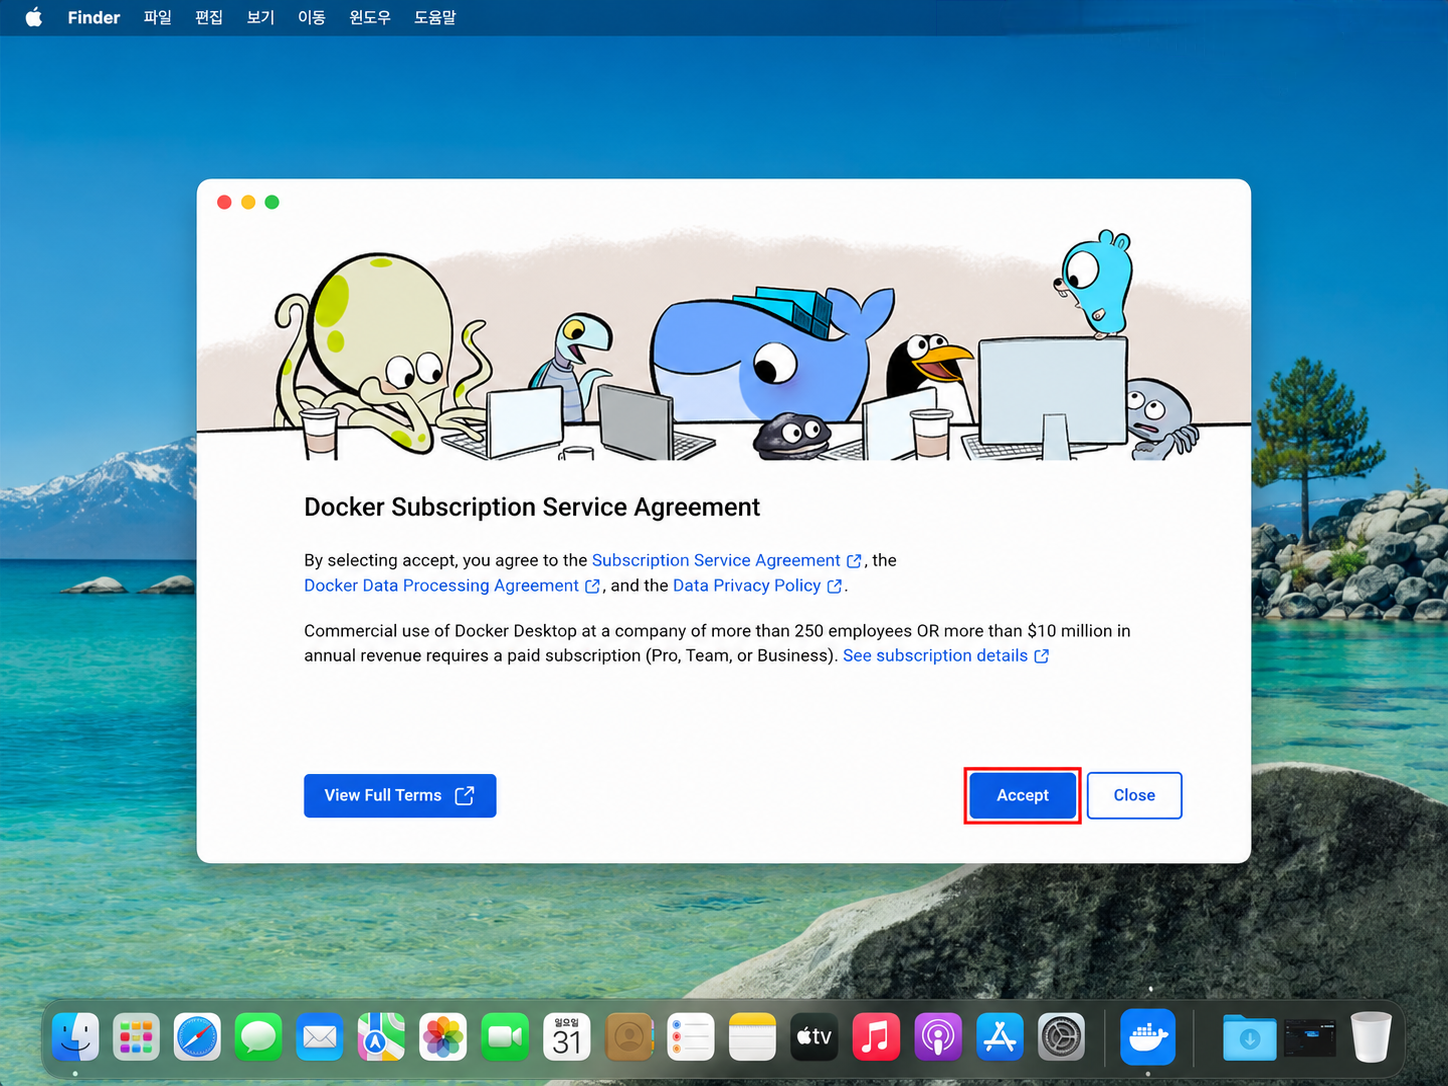Open the Data Privacy Policy link

coord(747,585)
